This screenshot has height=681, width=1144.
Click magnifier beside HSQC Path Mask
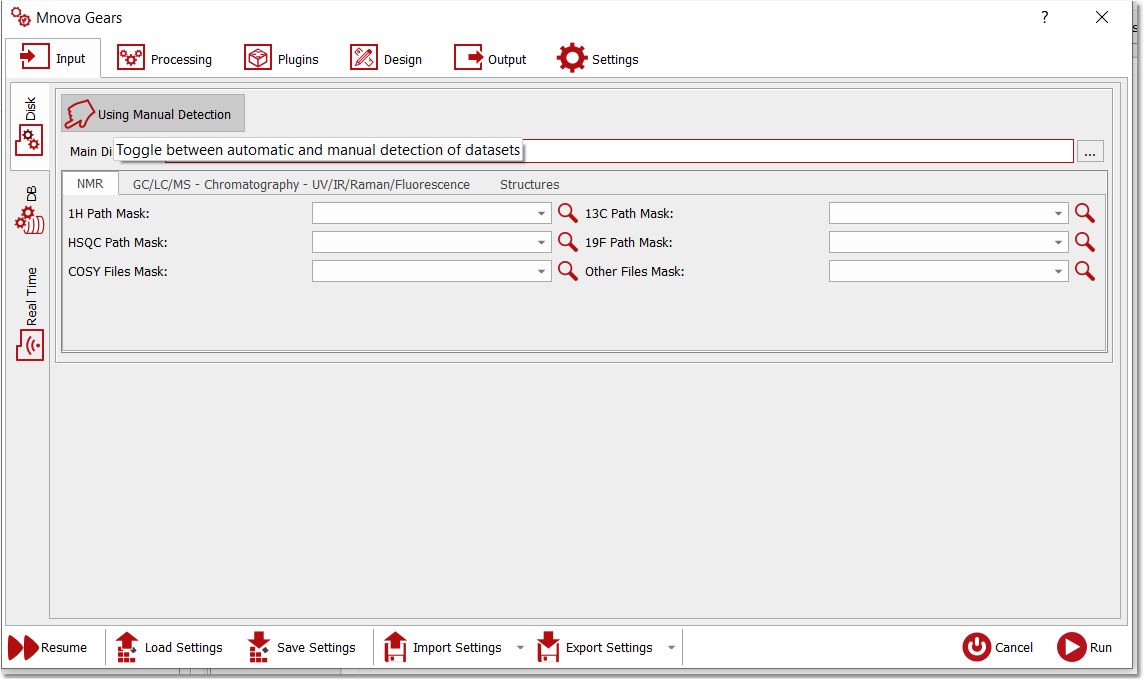tap(568, 242)
